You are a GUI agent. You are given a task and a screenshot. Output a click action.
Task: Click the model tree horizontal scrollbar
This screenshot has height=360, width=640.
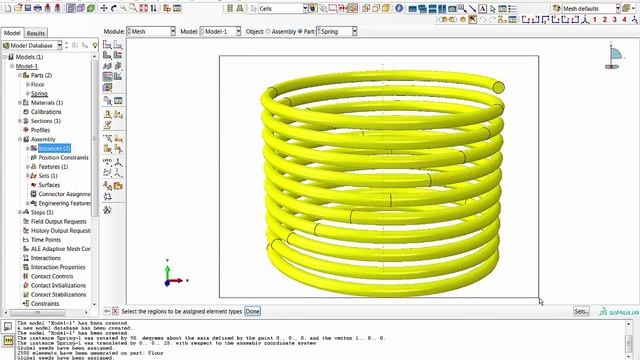point(38,313)
